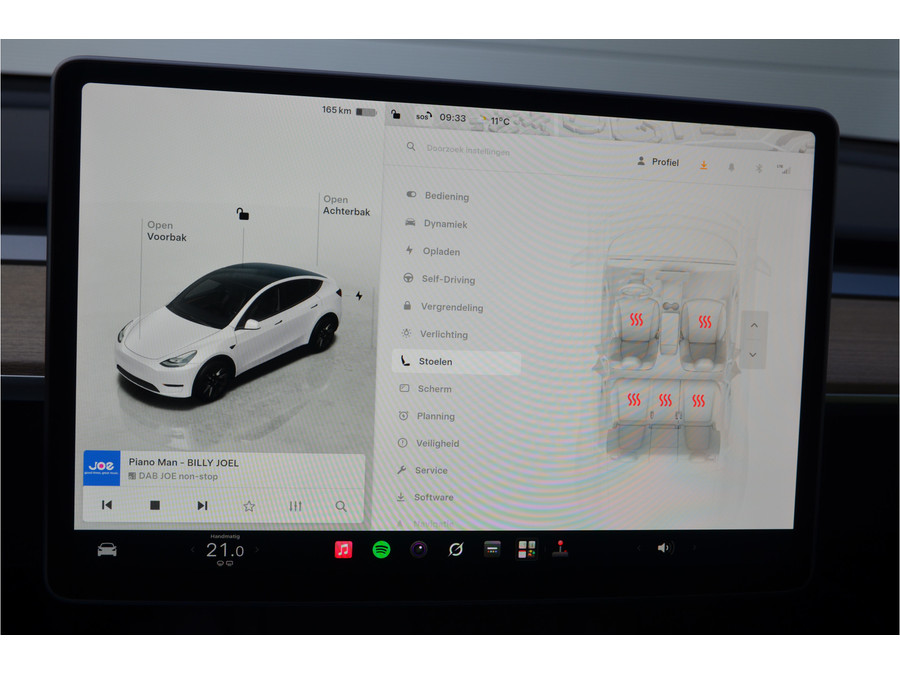Toggle front passenger seat heating
This screenshot has height=675, width=900.
click(x=705, y=321)
